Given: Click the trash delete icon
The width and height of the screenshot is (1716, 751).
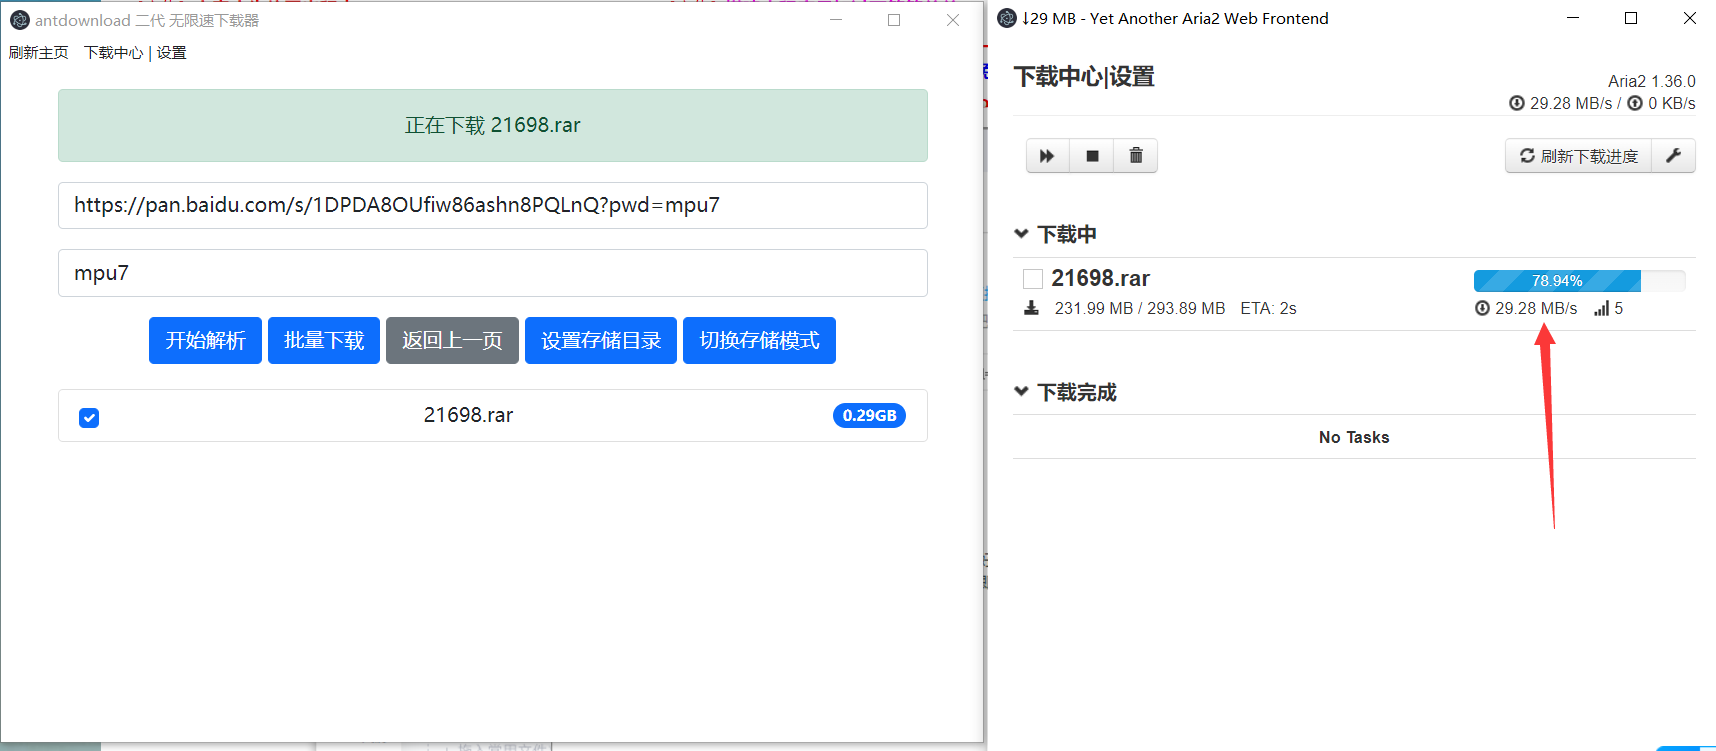Looking at the screenshot, I should coord(1136,156).
